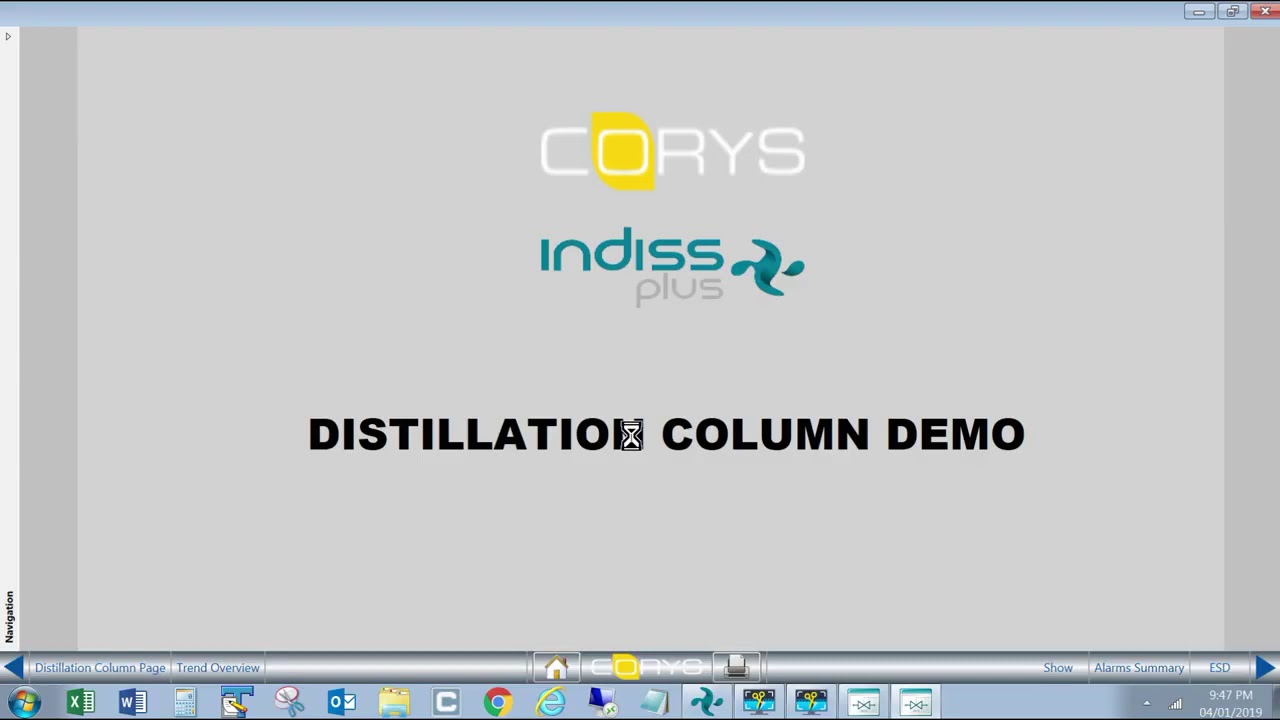This screenshot has width=1280, height=720.
Task: Restore down the application window
Action: 1232,11
